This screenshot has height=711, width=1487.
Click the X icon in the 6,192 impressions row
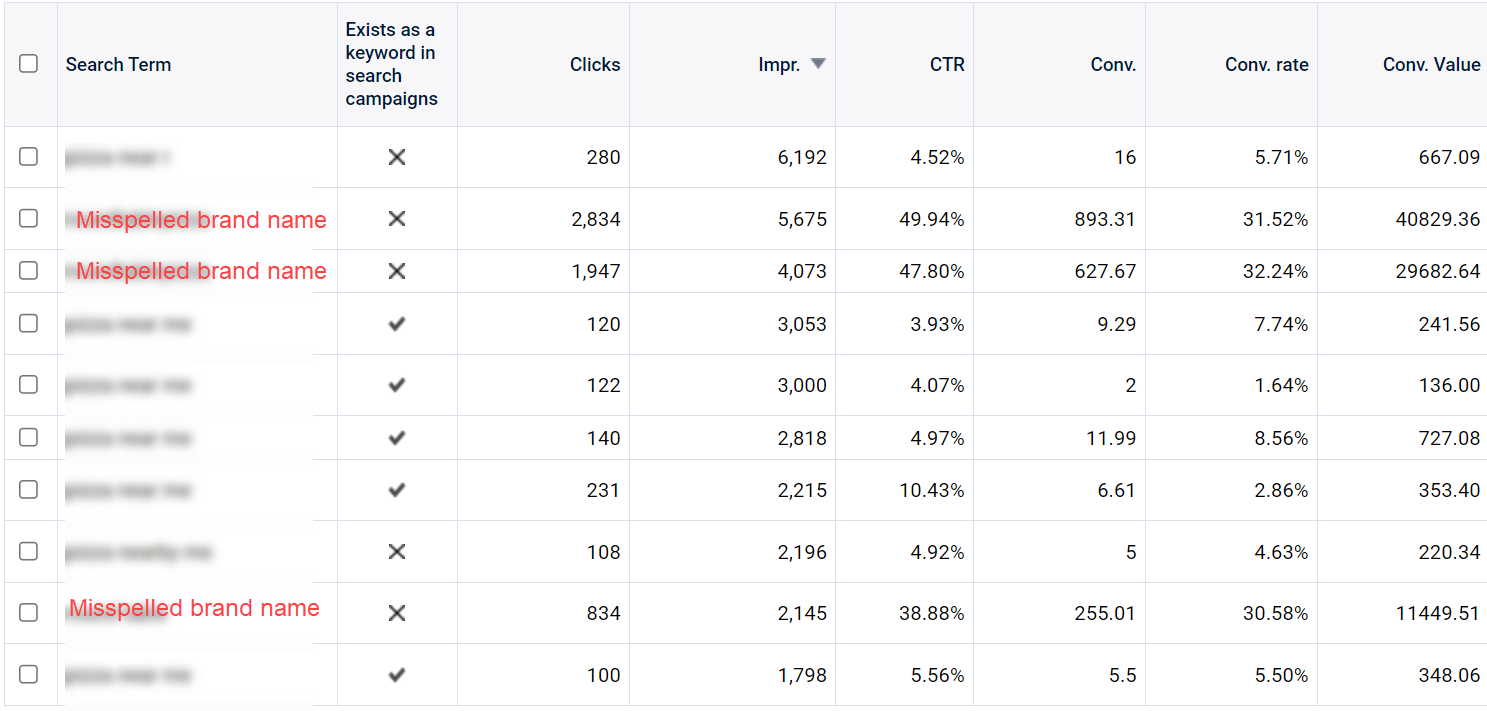click(397, 157)
